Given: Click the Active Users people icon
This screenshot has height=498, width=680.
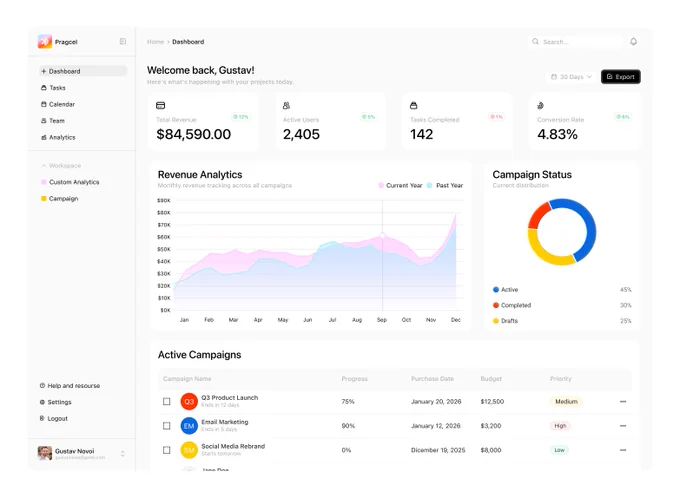Looking at the screenshot, I should (287, 105).
